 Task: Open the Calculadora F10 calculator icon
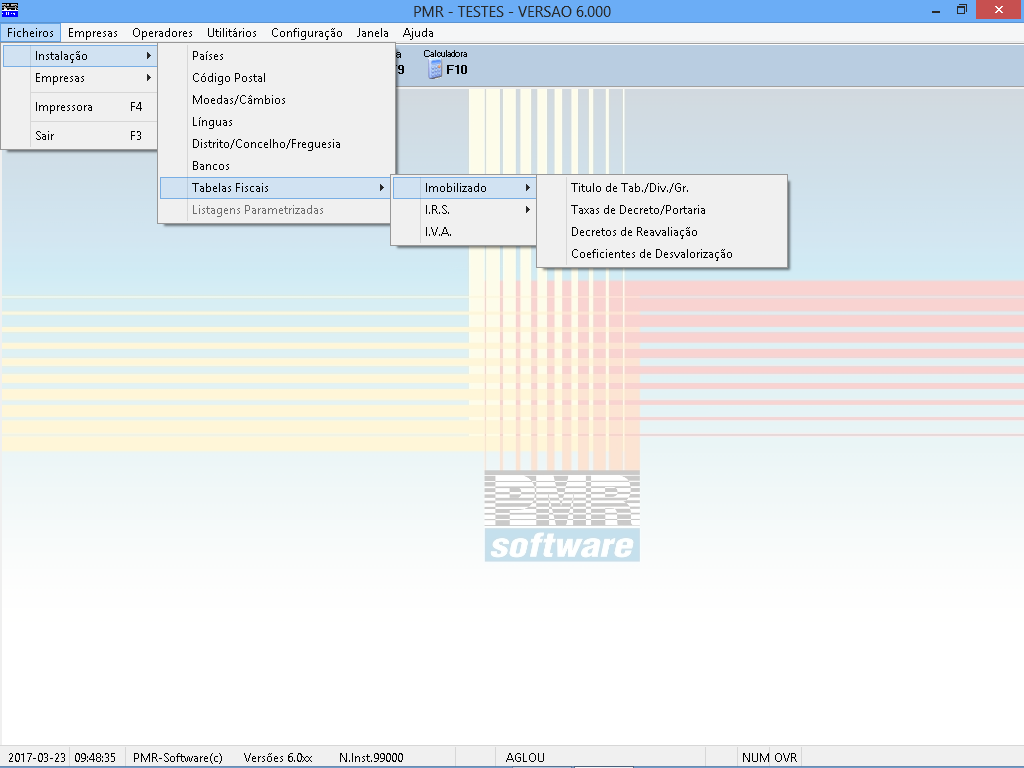click(436, 69)
